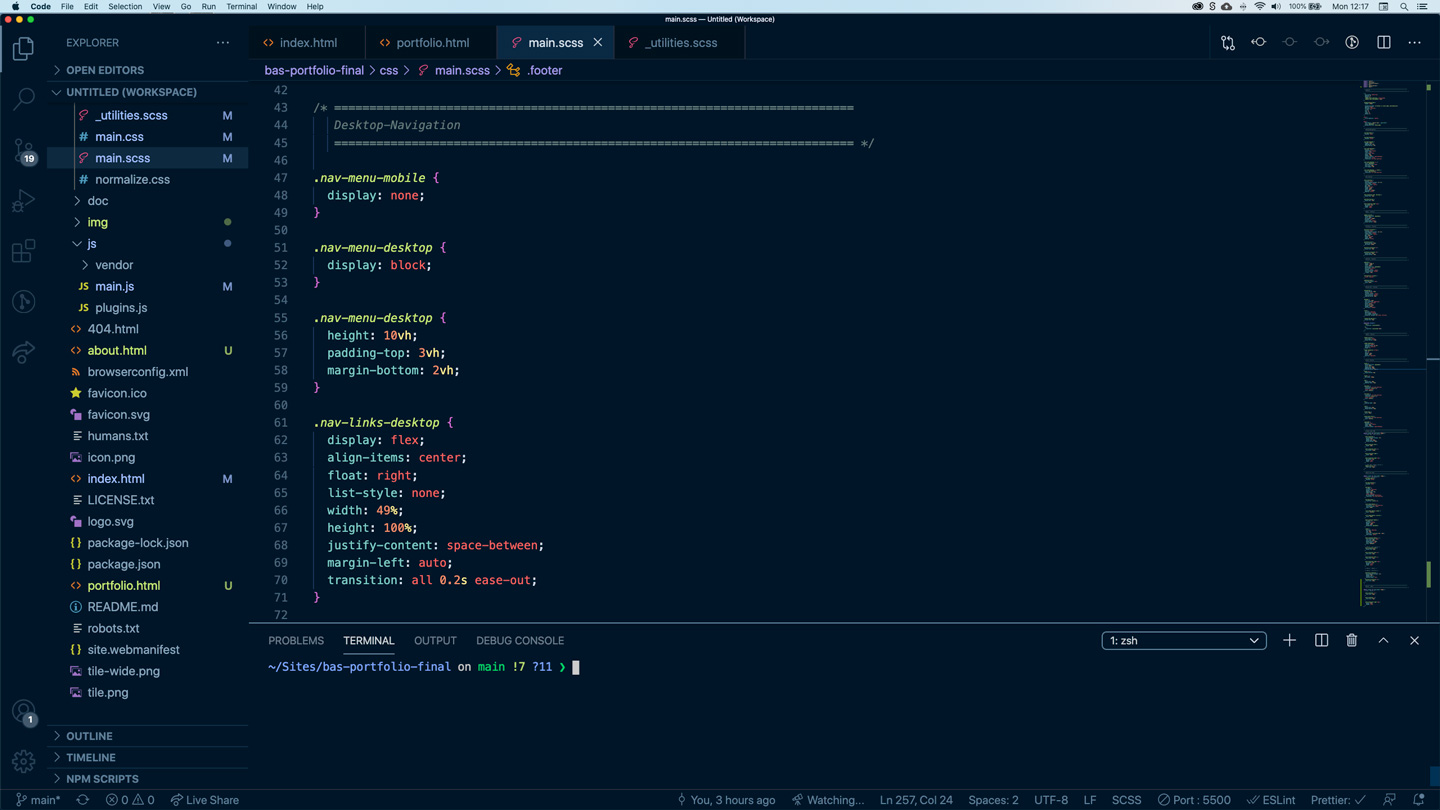Change the Spaces: 2 indentation setting
This screenshot has height=810, width=1440.
[x=993, y=800]
